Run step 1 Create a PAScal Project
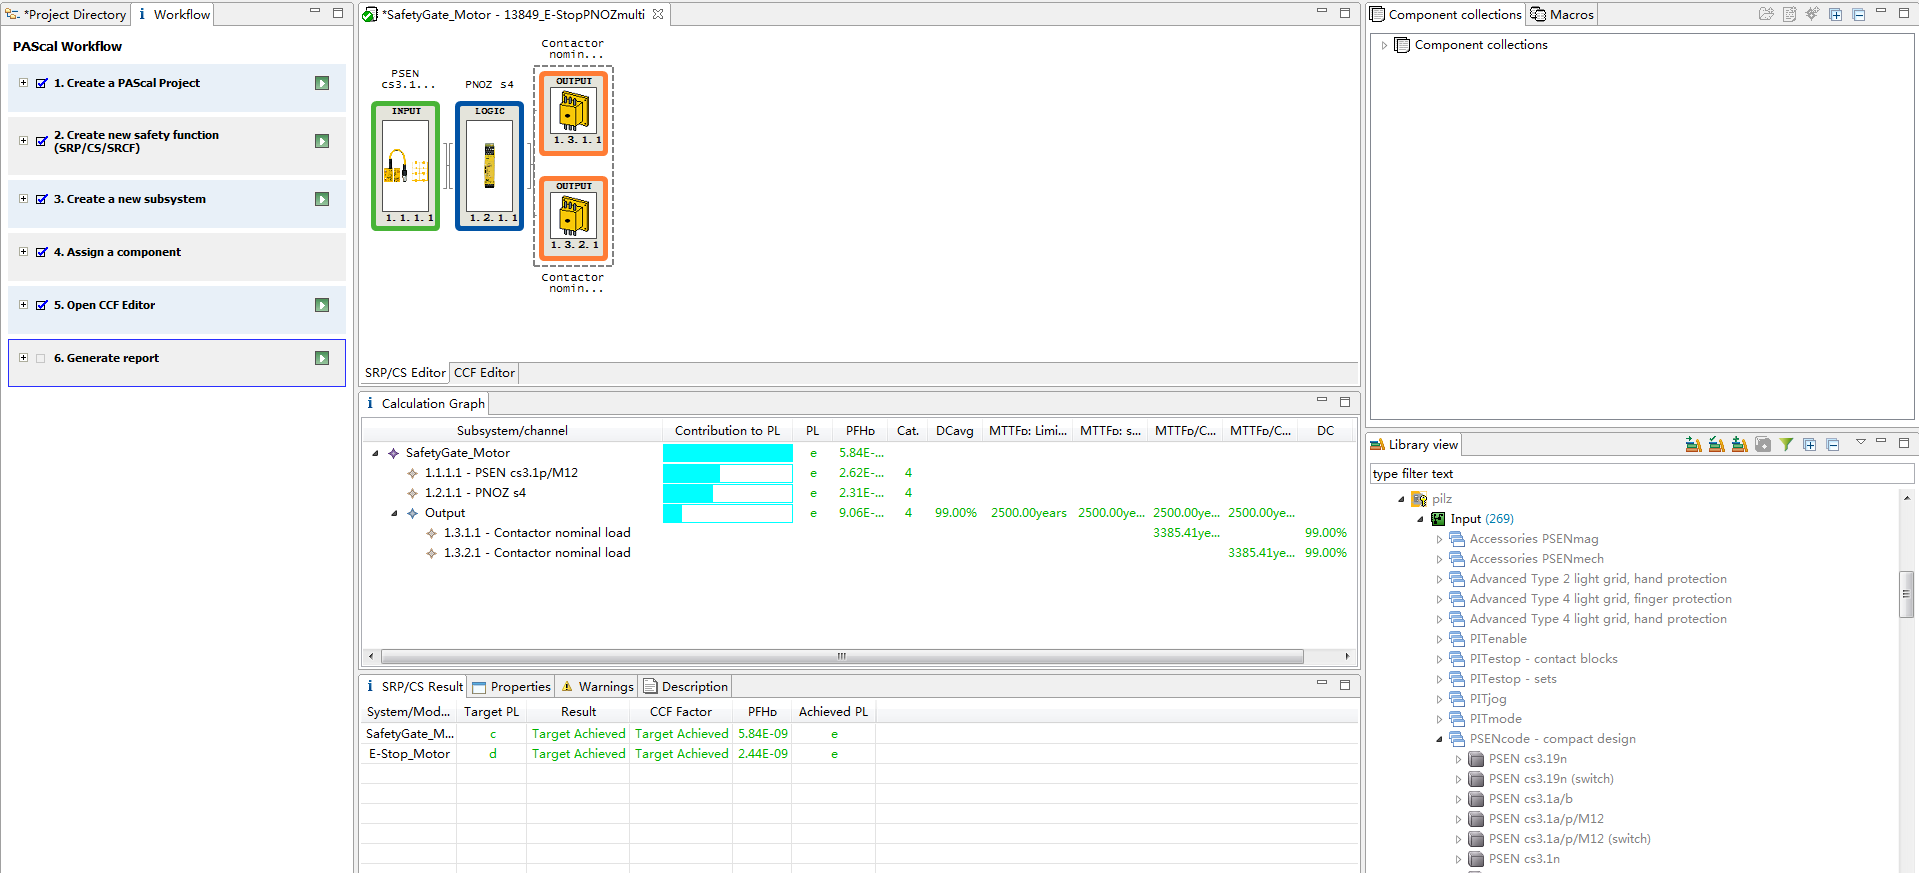The height and width of the screenshot is (873, 1919). [x=322, y=83]
